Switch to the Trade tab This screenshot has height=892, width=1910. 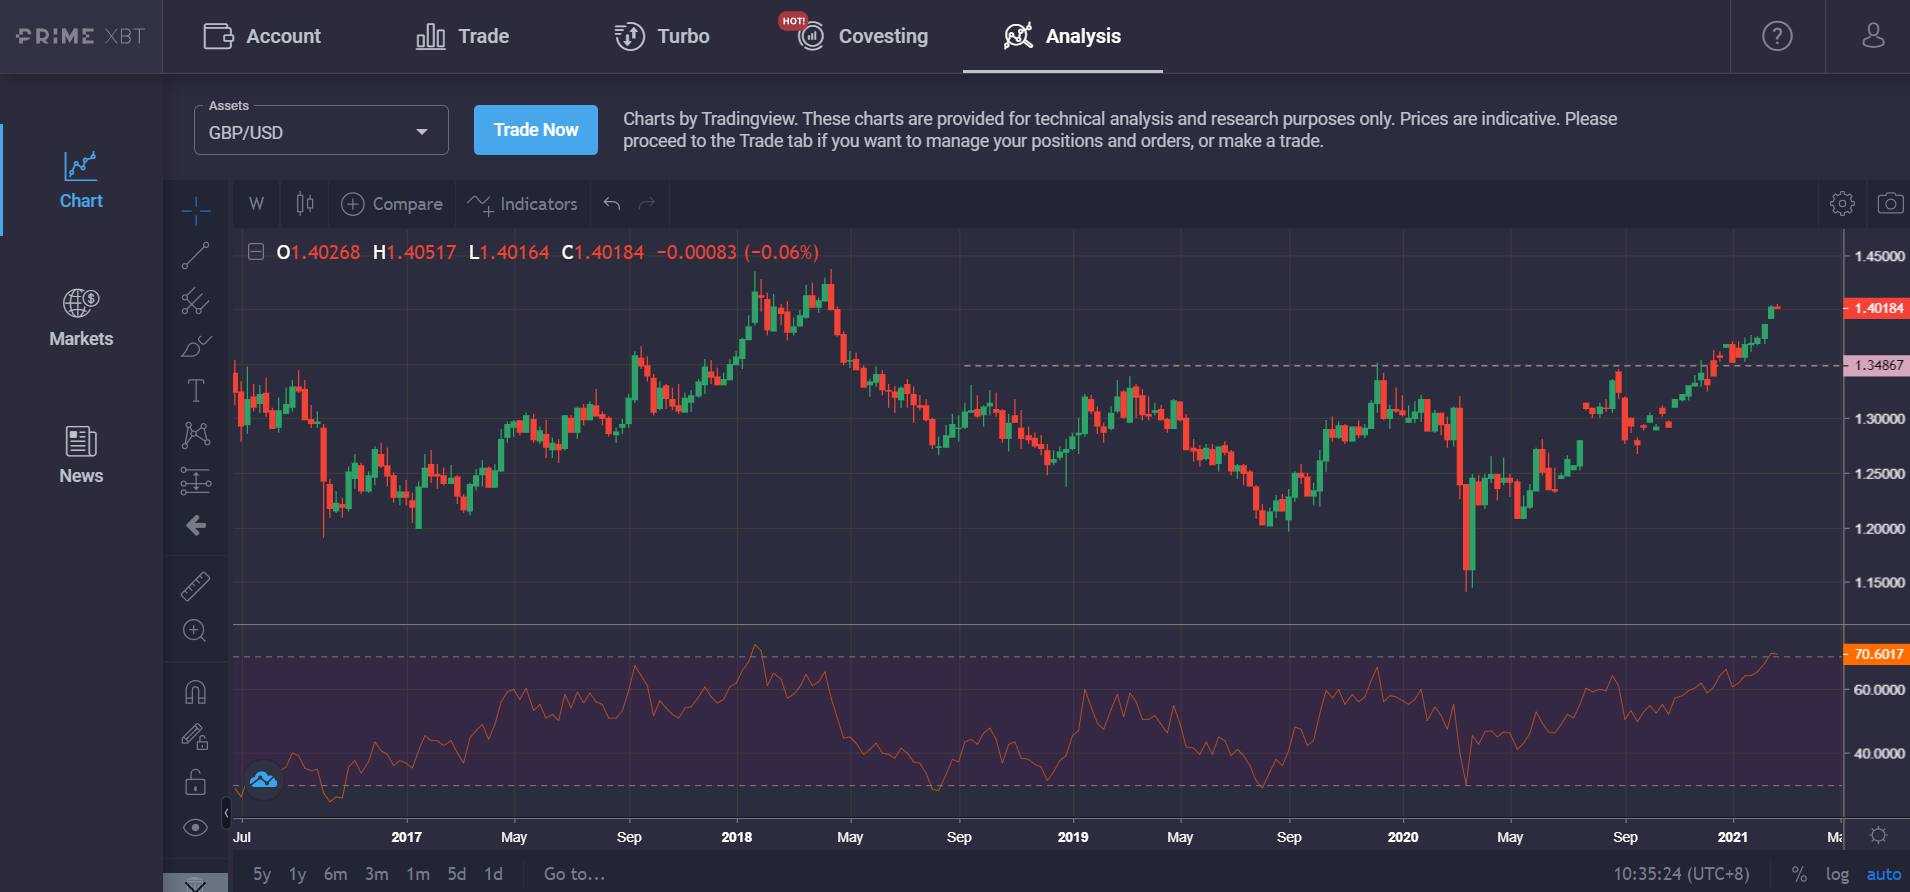click(x=463, y=37)
